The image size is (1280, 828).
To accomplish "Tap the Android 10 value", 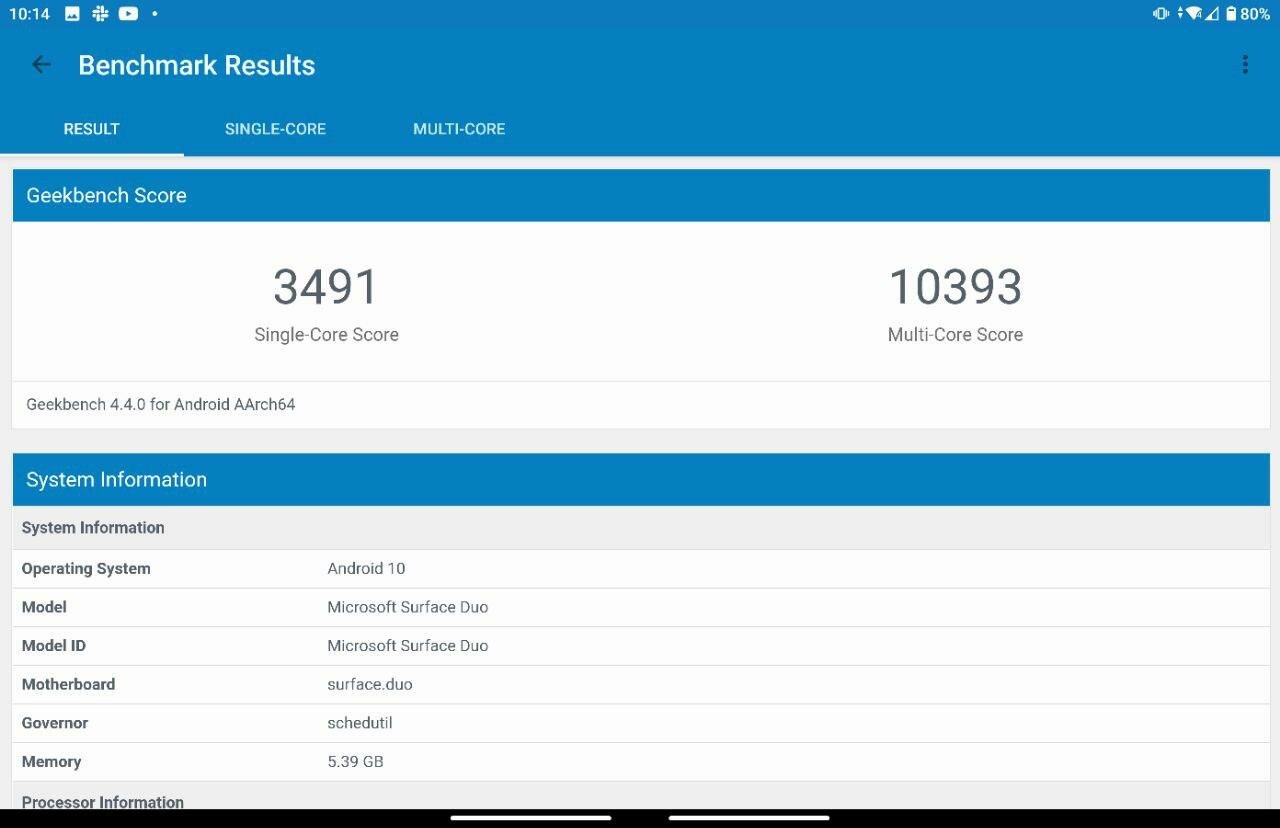I will [366, 568].
